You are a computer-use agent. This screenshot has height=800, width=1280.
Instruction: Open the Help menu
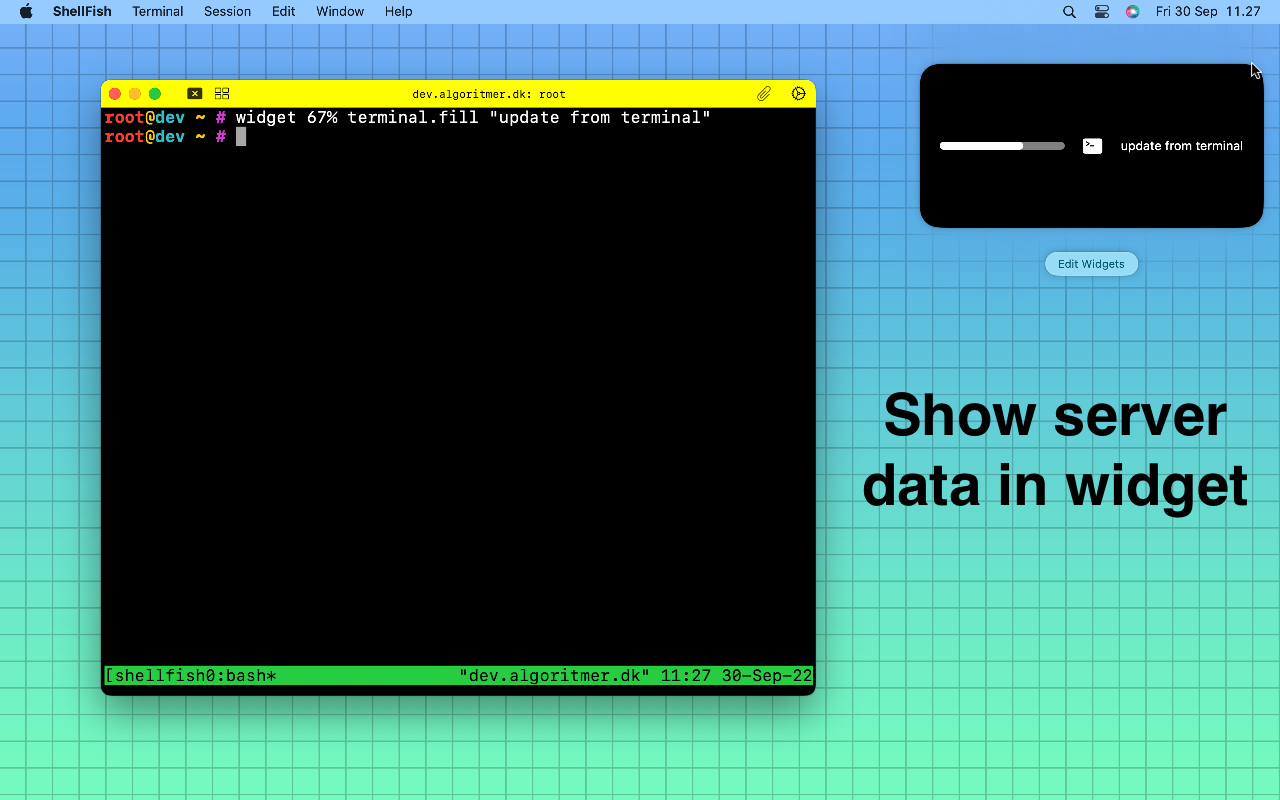(398, 12)
